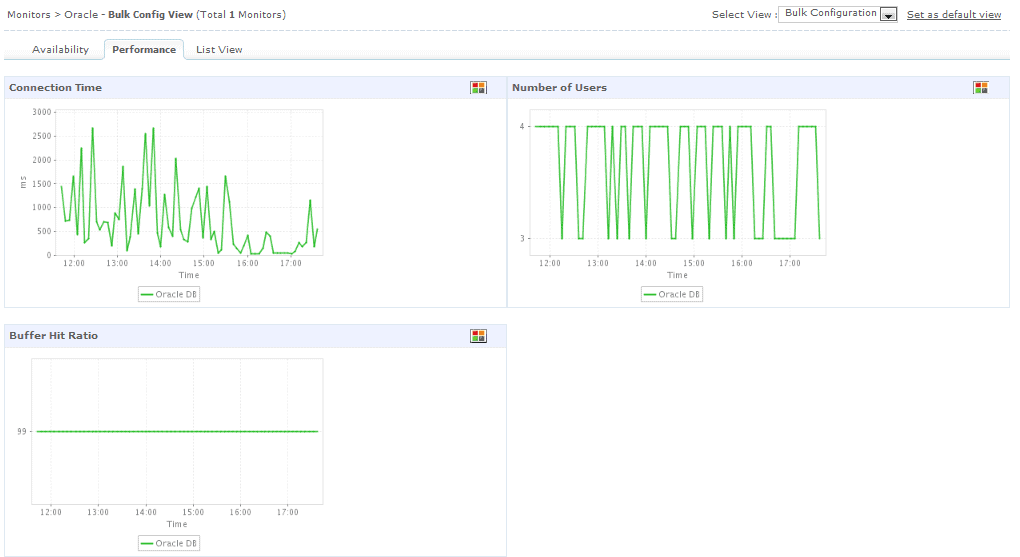Click Oracle DB legend under Number of Users chart
The width and height of the screenshot is (1020, 557).
pos(672,294)
